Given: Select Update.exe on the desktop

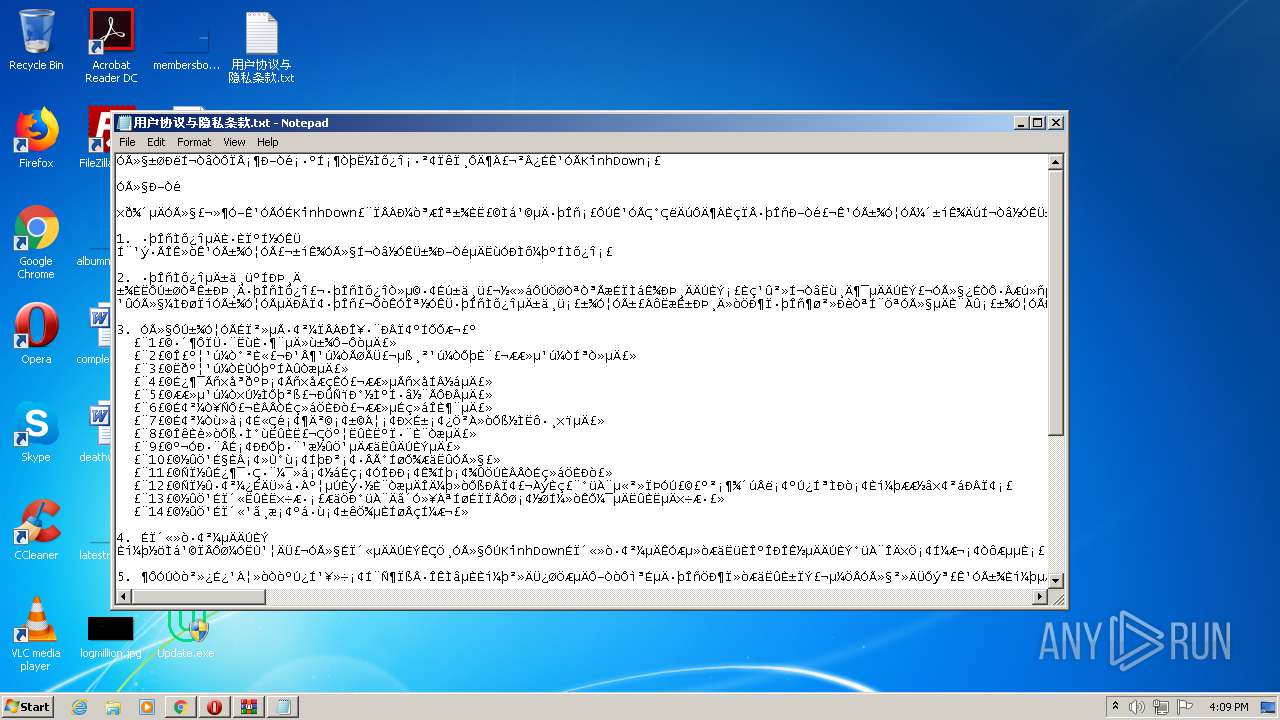Looking at the screenshot, I should tap(185, 635).
